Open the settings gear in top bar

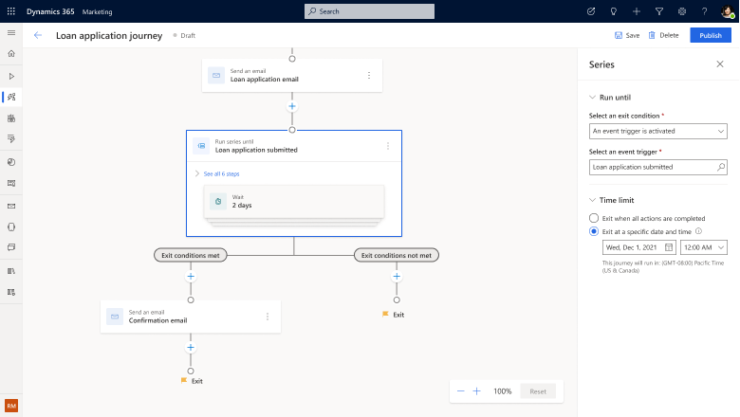[681, 11]
